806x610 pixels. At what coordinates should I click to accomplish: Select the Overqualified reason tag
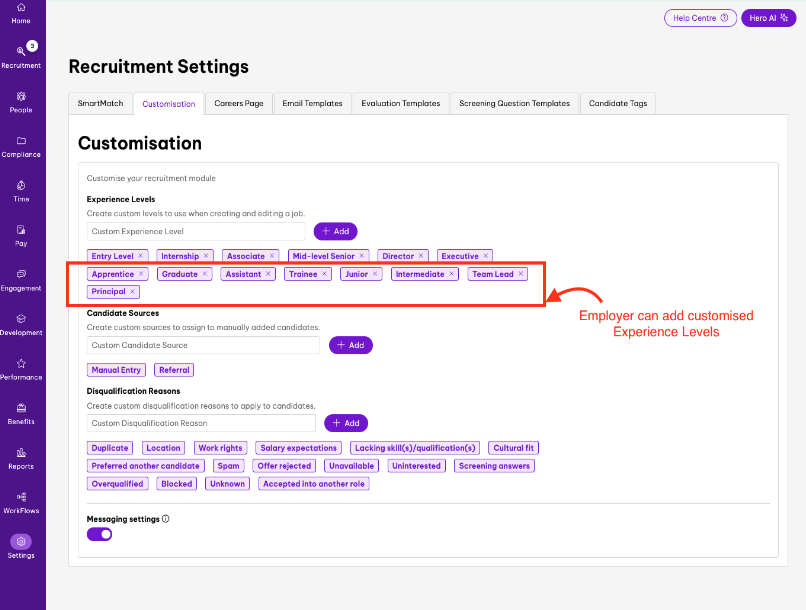[117, 484]
